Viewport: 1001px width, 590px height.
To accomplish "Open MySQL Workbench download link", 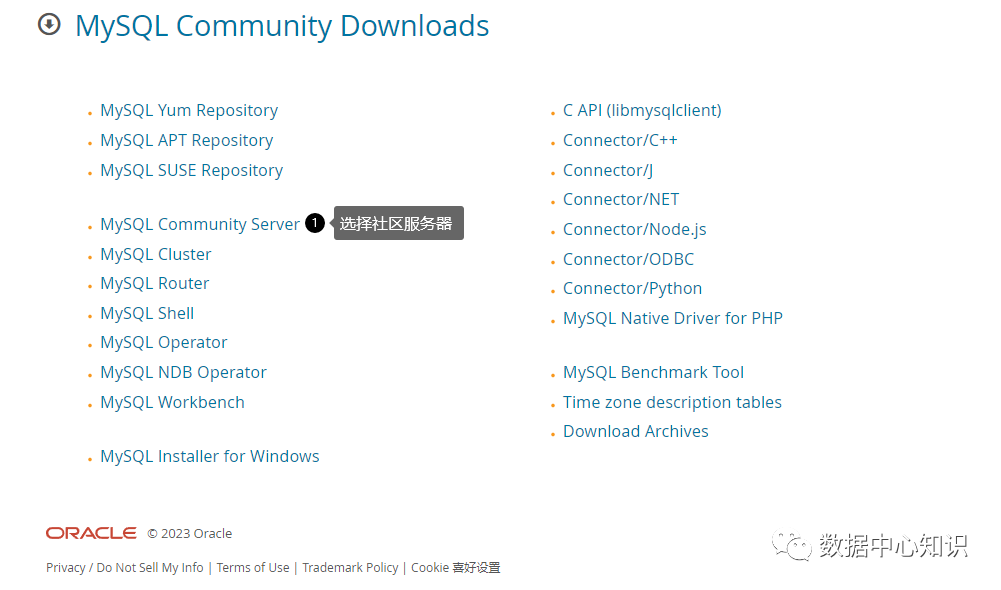I will [x=172, y=402].
